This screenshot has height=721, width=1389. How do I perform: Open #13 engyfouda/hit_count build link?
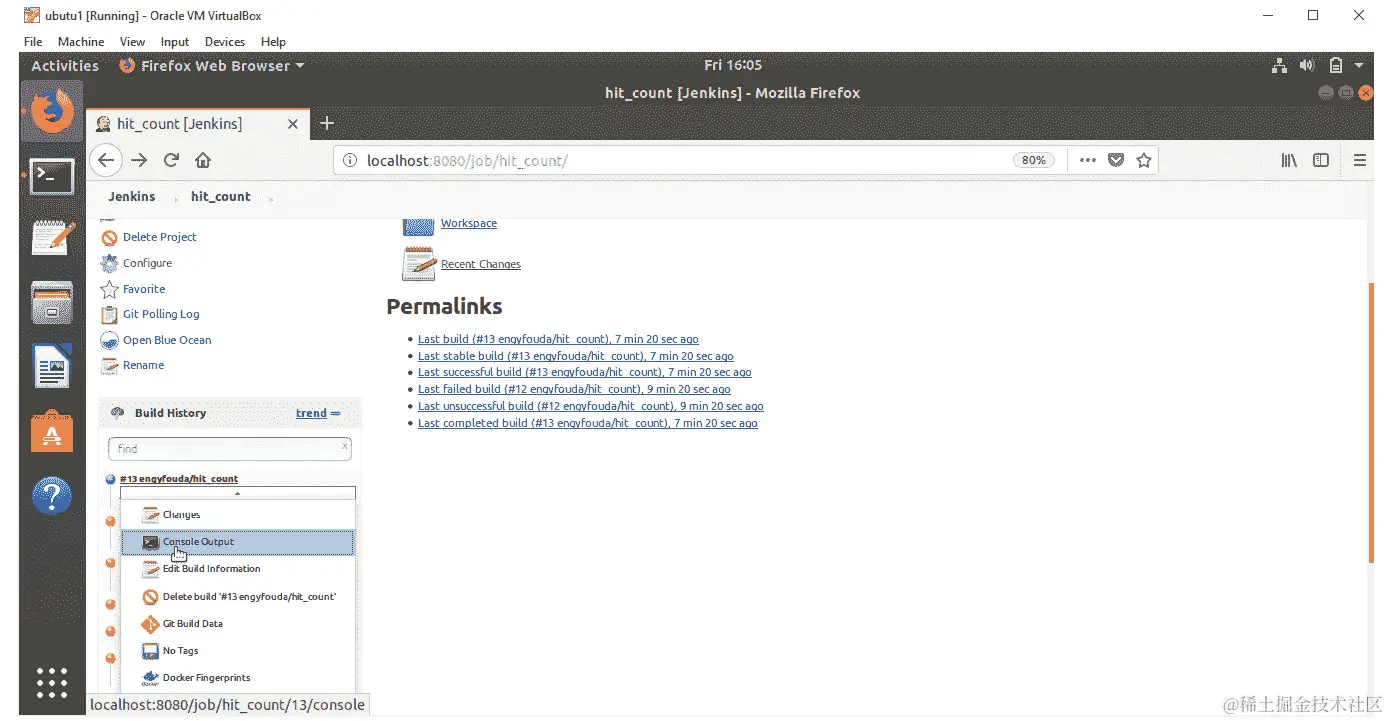point(179,479)
